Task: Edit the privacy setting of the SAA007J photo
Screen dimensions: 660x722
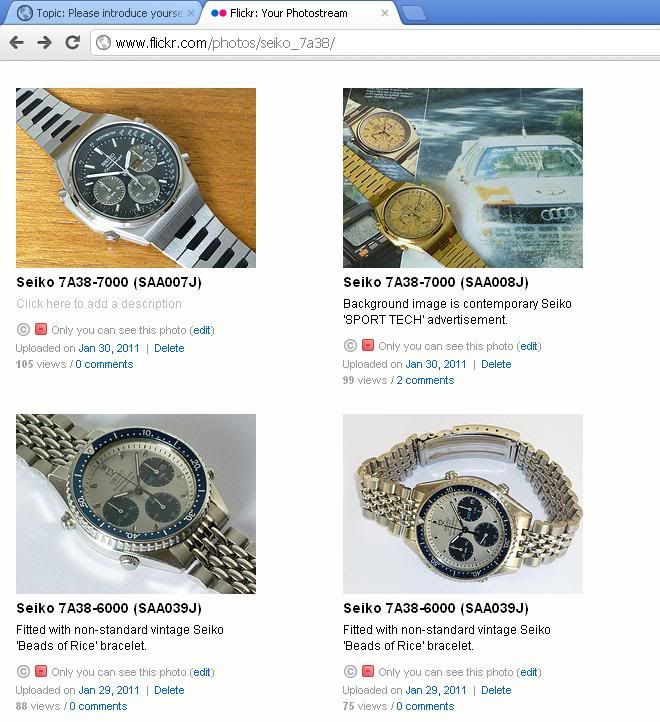Action: [202, 330]
